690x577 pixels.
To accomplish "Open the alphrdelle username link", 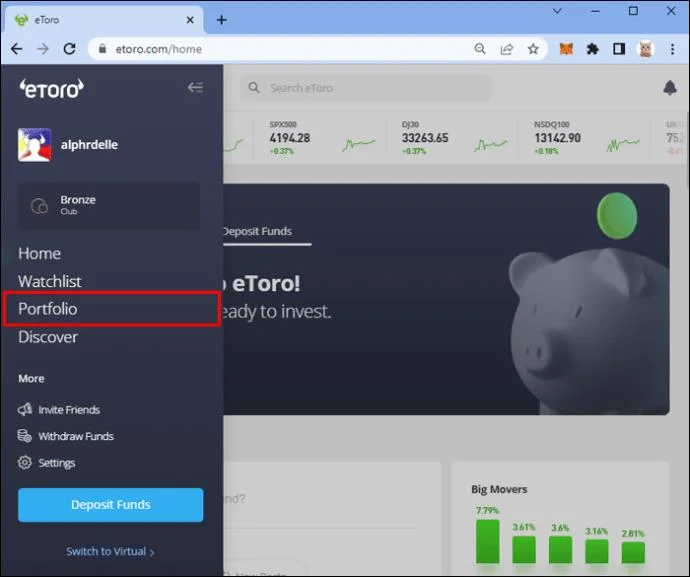I will click(89, 145).
